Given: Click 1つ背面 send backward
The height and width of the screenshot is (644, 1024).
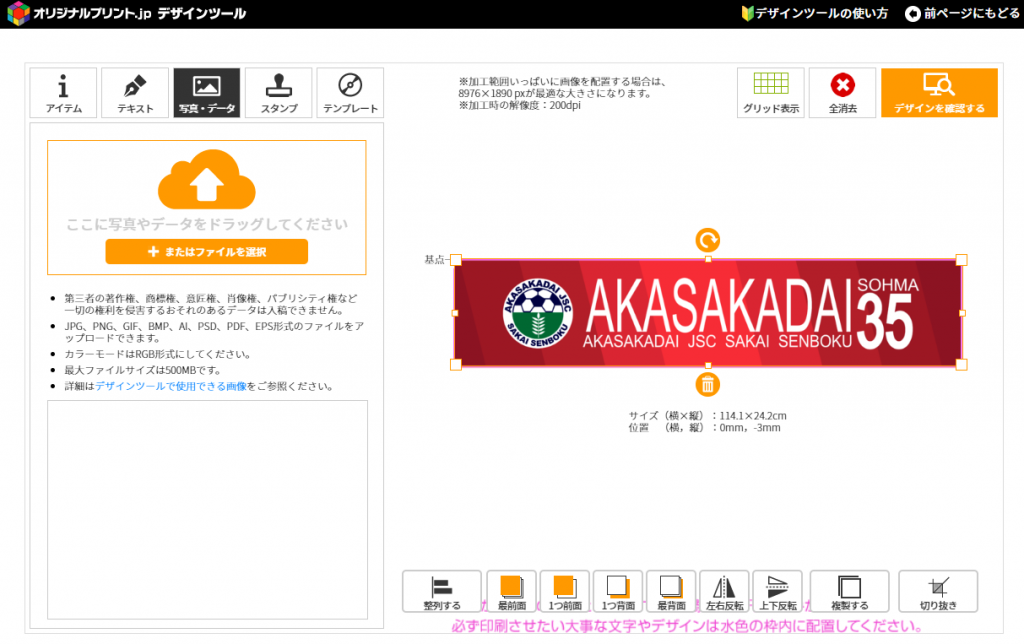Looking at the screenshot, I should coord(618,592).
